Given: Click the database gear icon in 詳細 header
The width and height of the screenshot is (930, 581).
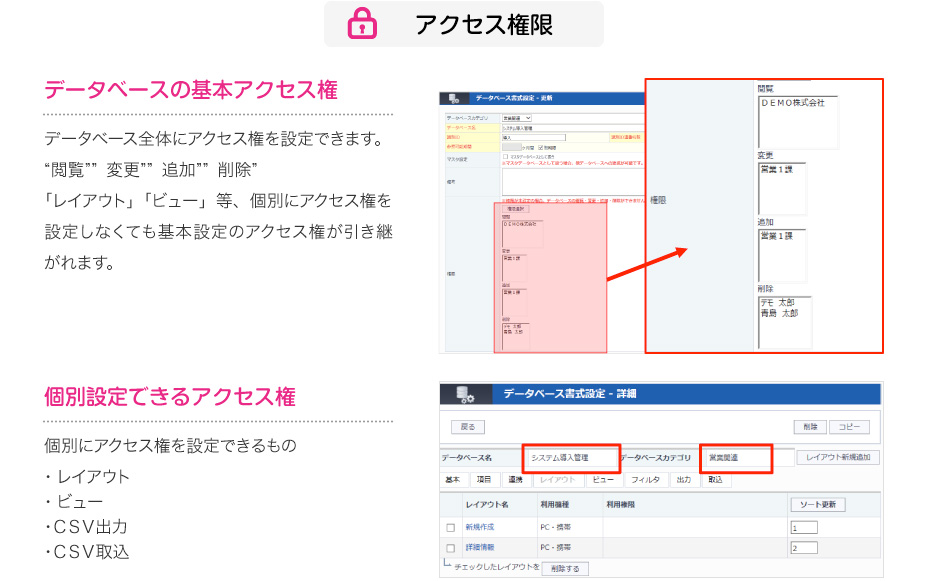Looking at the screenshot, I should 465,394.
